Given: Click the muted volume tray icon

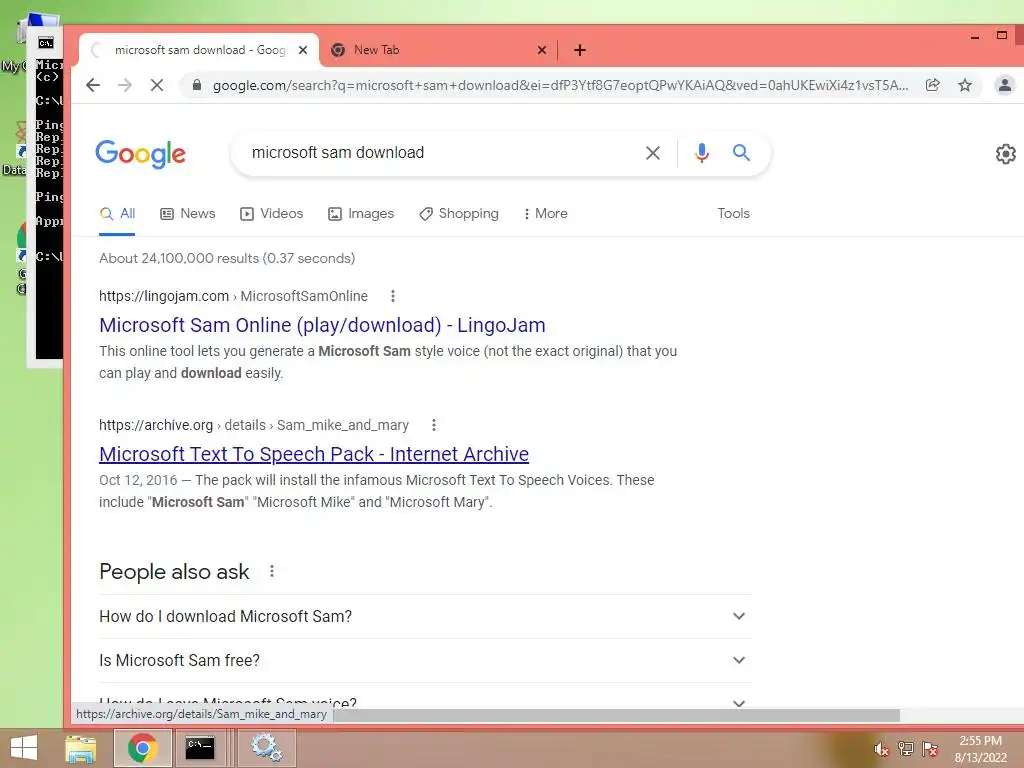Looking at the screenshot, I should coord(882,749).
